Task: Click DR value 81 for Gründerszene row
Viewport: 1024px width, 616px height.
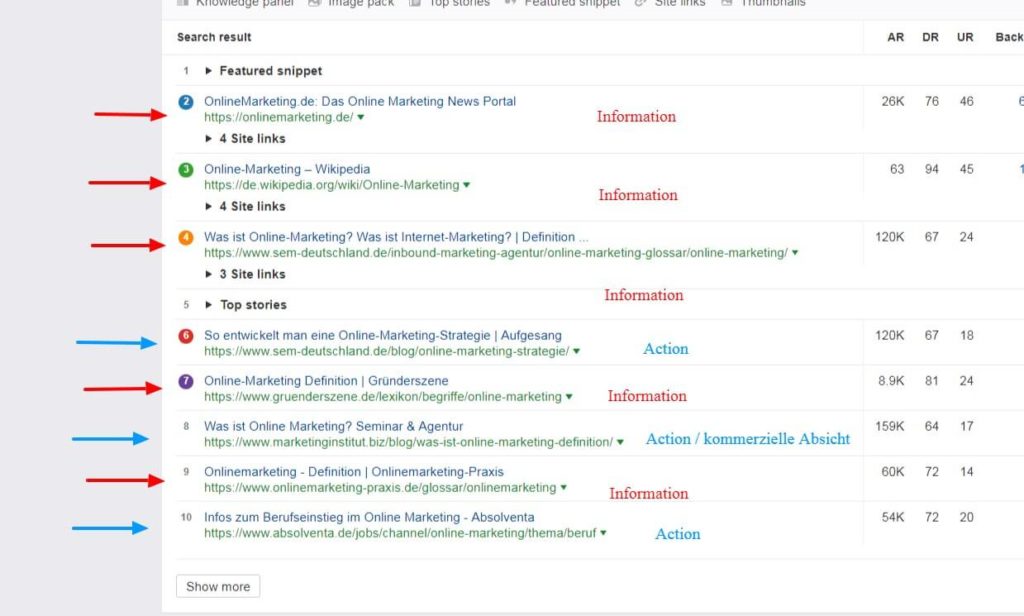Action: click(x=931, y=381)
